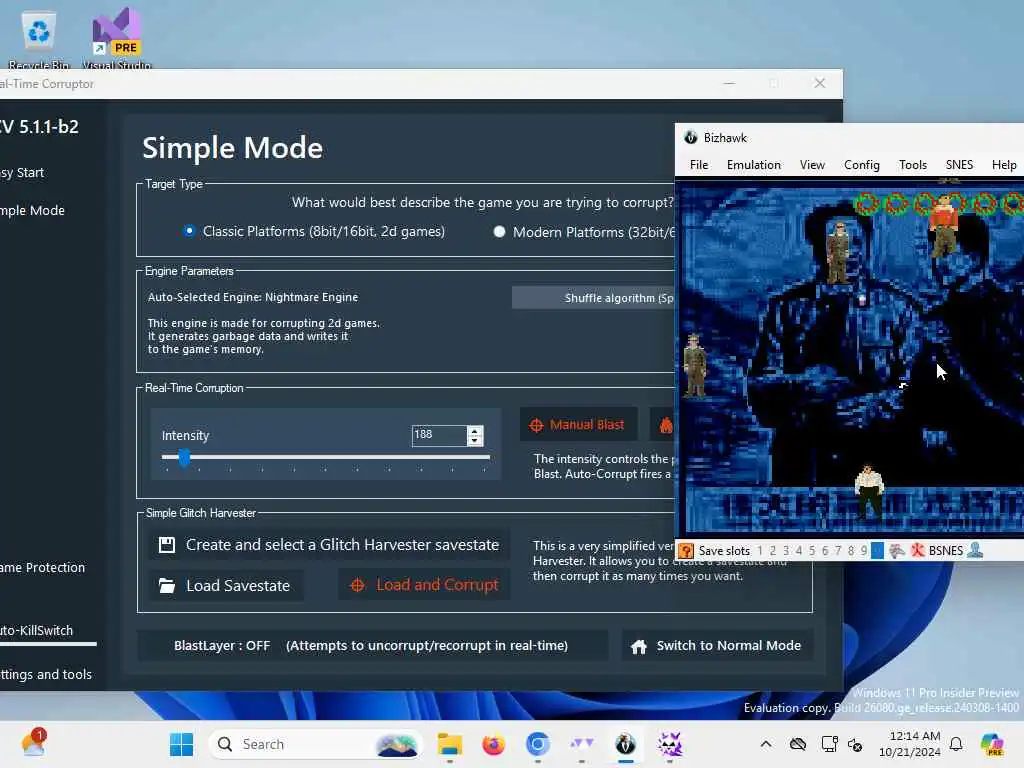Open the Game Protection sidebar section
Viewport: 1024px width, 768px height.
(42, 568)
